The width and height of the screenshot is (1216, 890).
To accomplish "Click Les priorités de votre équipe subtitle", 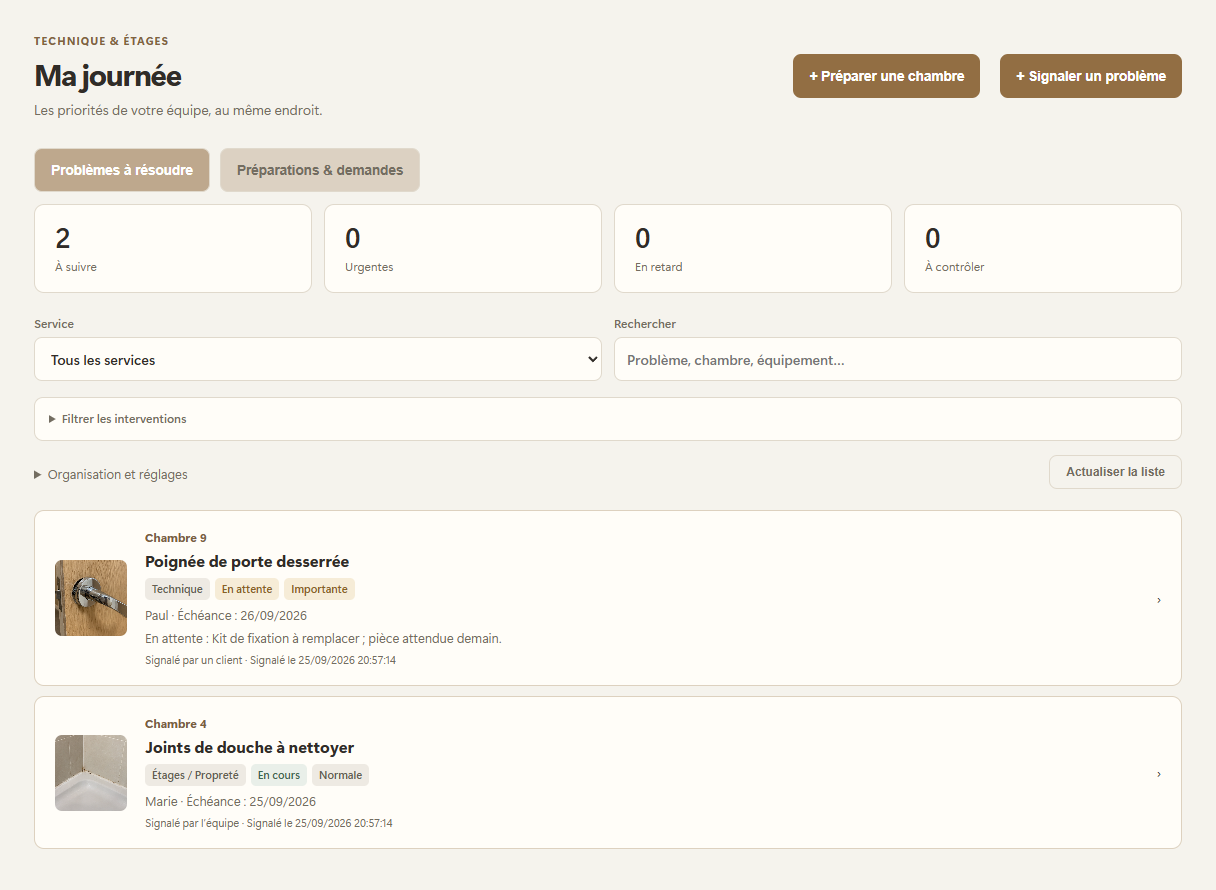I will 178,110.
